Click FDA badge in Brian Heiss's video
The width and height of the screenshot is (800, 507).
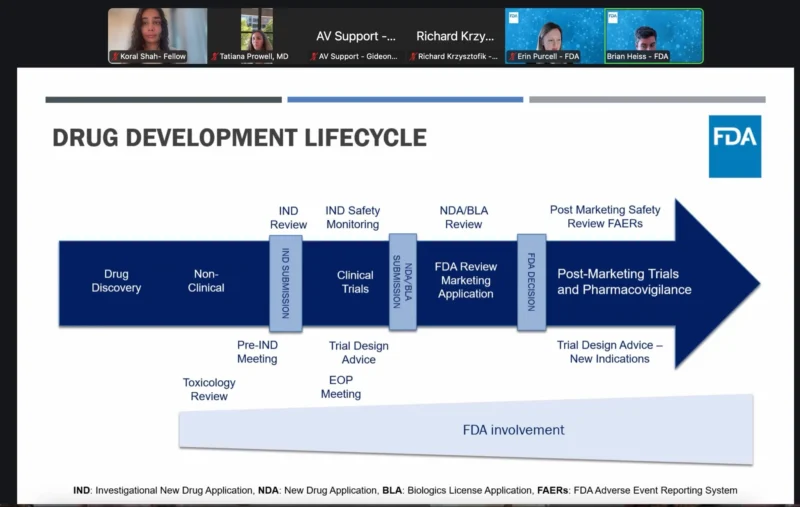612,17
